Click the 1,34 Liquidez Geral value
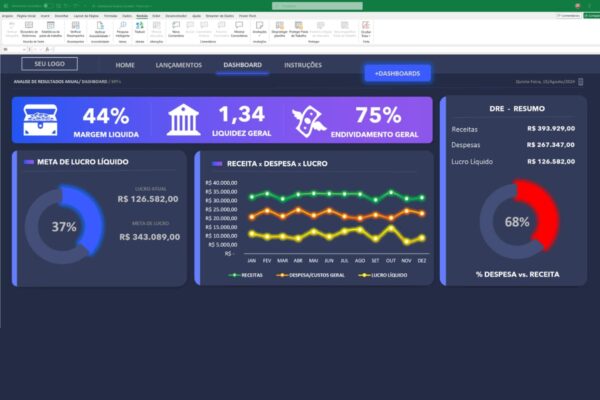The image size is (600, 400). coord(242,114)
